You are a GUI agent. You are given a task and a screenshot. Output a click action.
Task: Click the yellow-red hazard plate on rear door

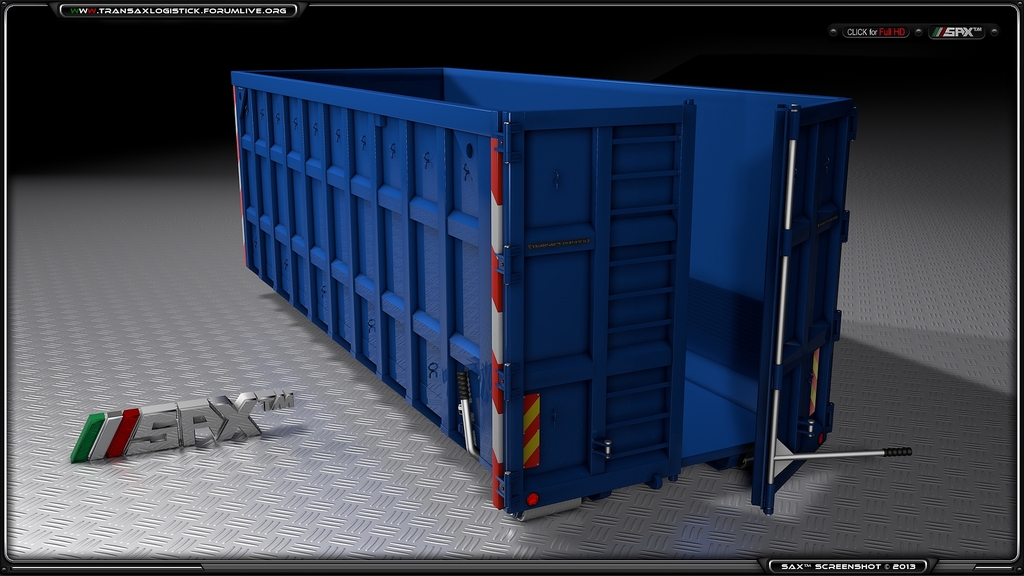pos(531,430)
